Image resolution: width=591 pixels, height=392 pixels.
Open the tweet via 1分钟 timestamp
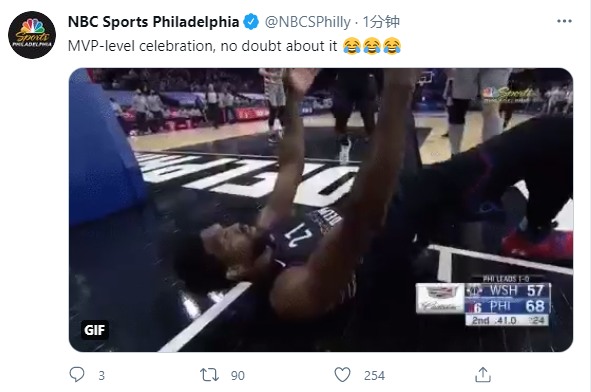pos(381,22)
